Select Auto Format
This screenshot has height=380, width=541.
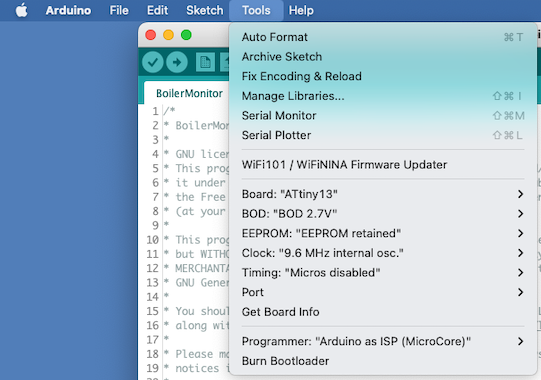pyautogui.click(x=383, y=37)
